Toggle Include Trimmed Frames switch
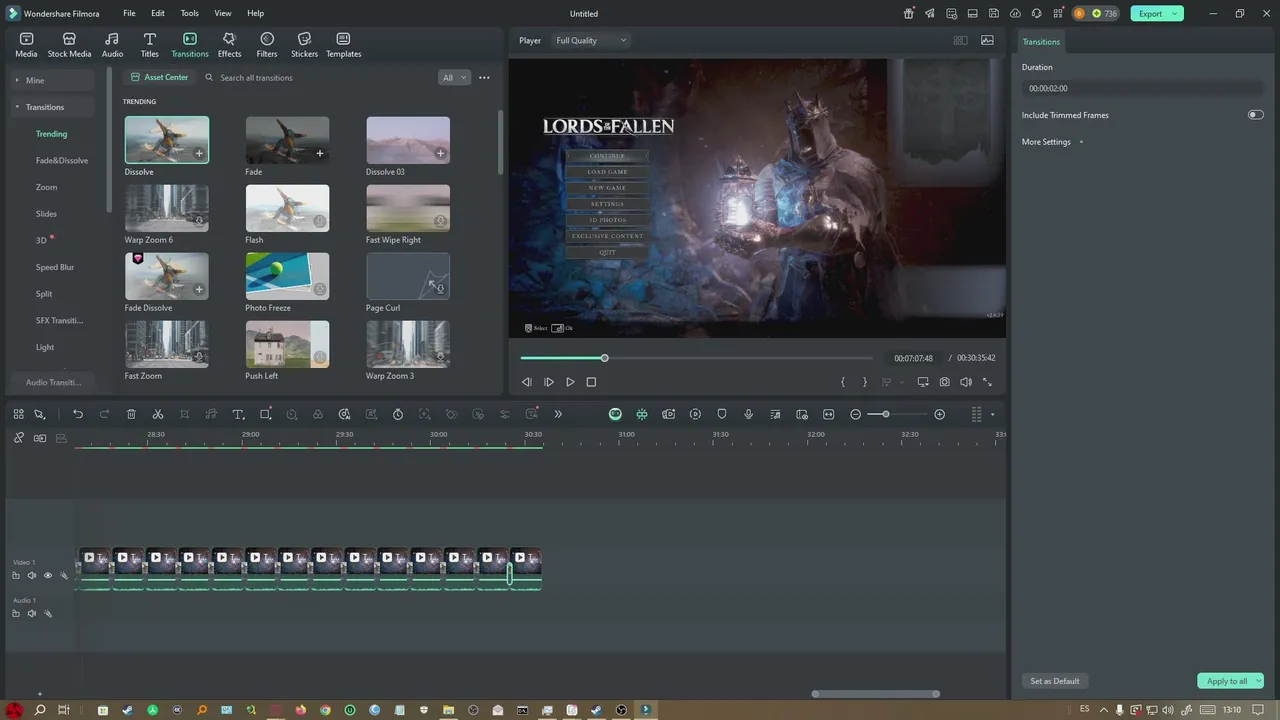The height and width of the screenshot is (720, 1280). point(1255,115)
